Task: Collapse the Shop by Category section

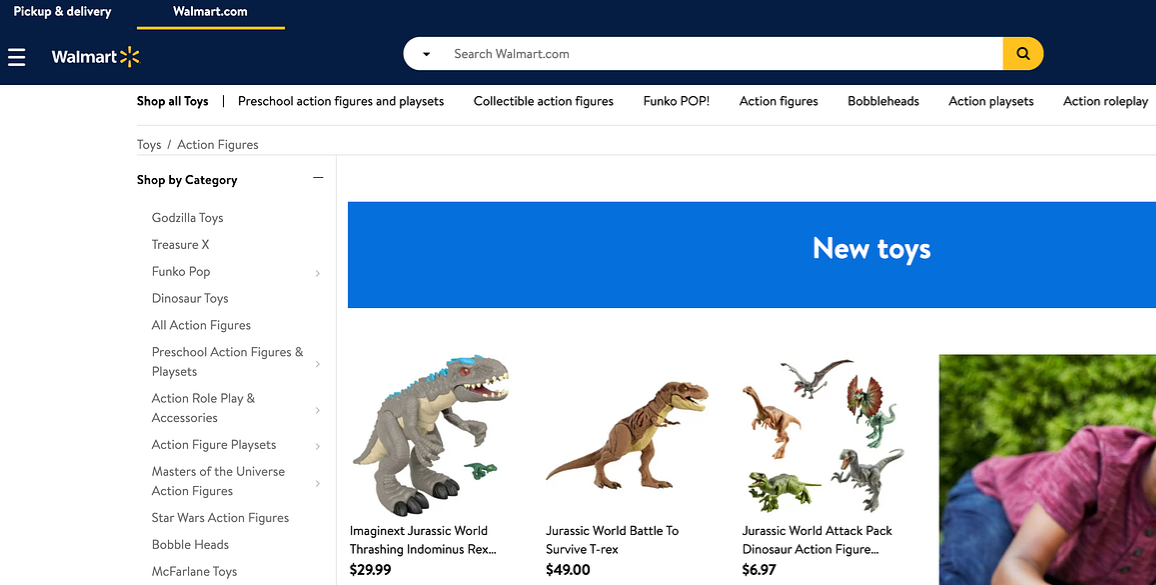Action: click(318, 178)
